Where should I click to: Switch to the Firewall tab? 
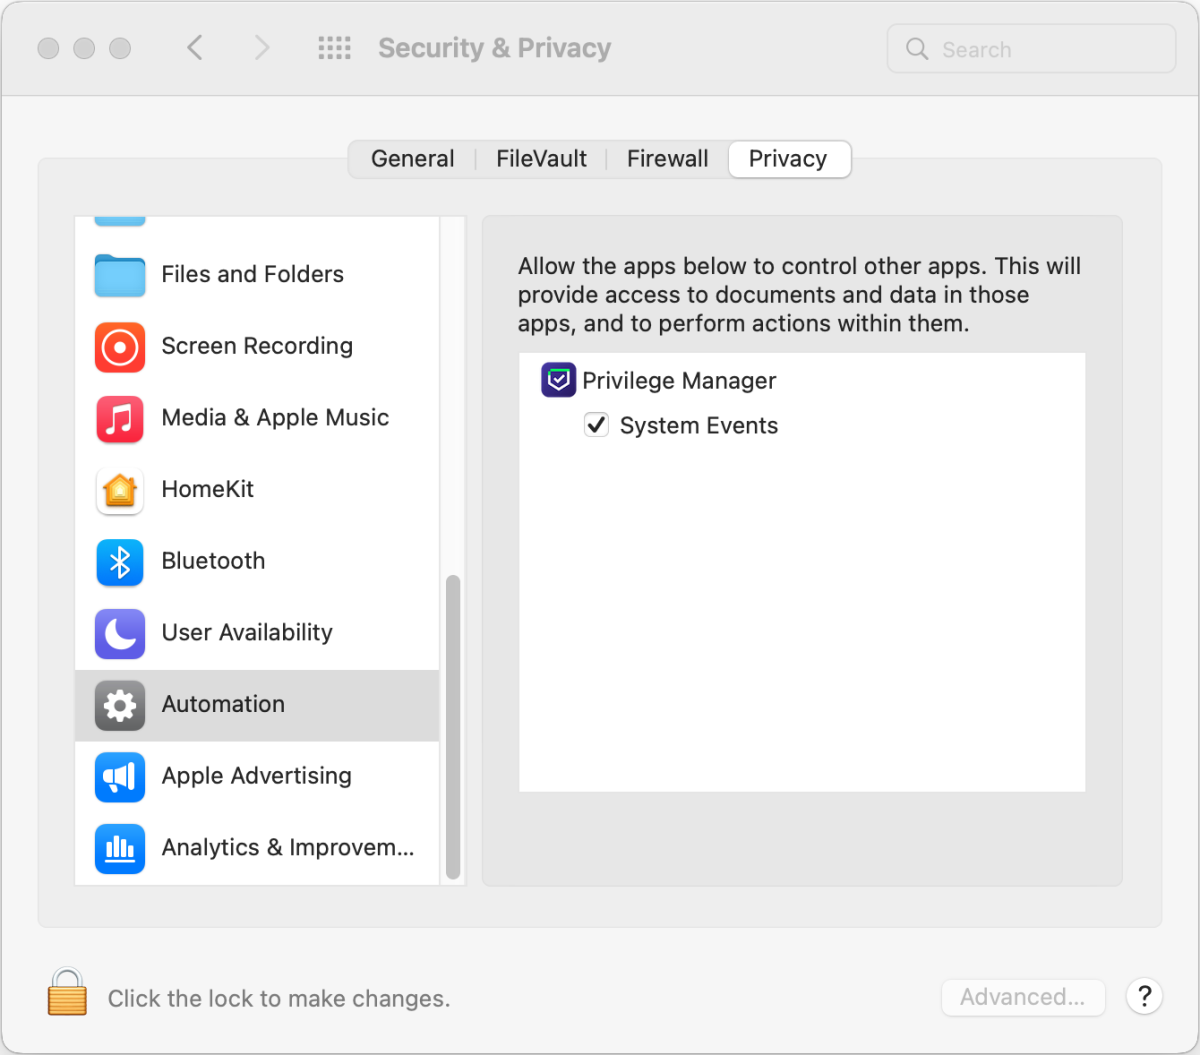pos(667,159)
